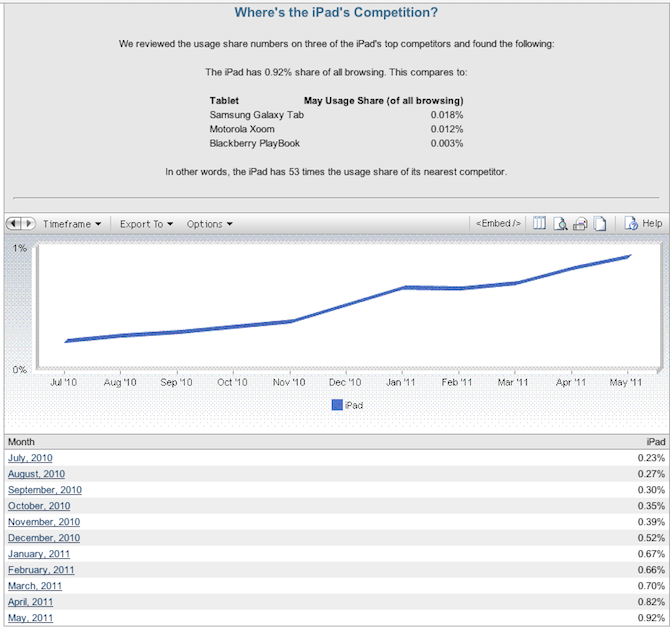Click the printer icon
Viewport: 670px width, 631px height.
point(580,224)
